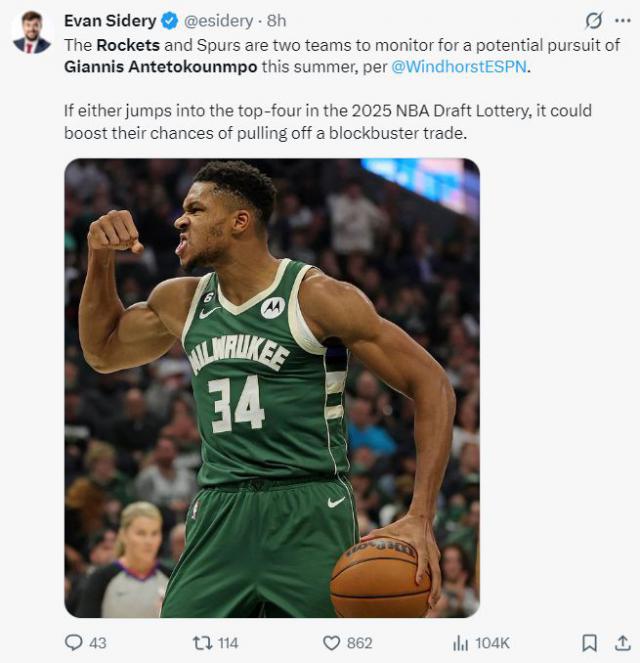Like the post with heart icon
The width and height of the screenshot is (640, 663).
click(331, 642)
